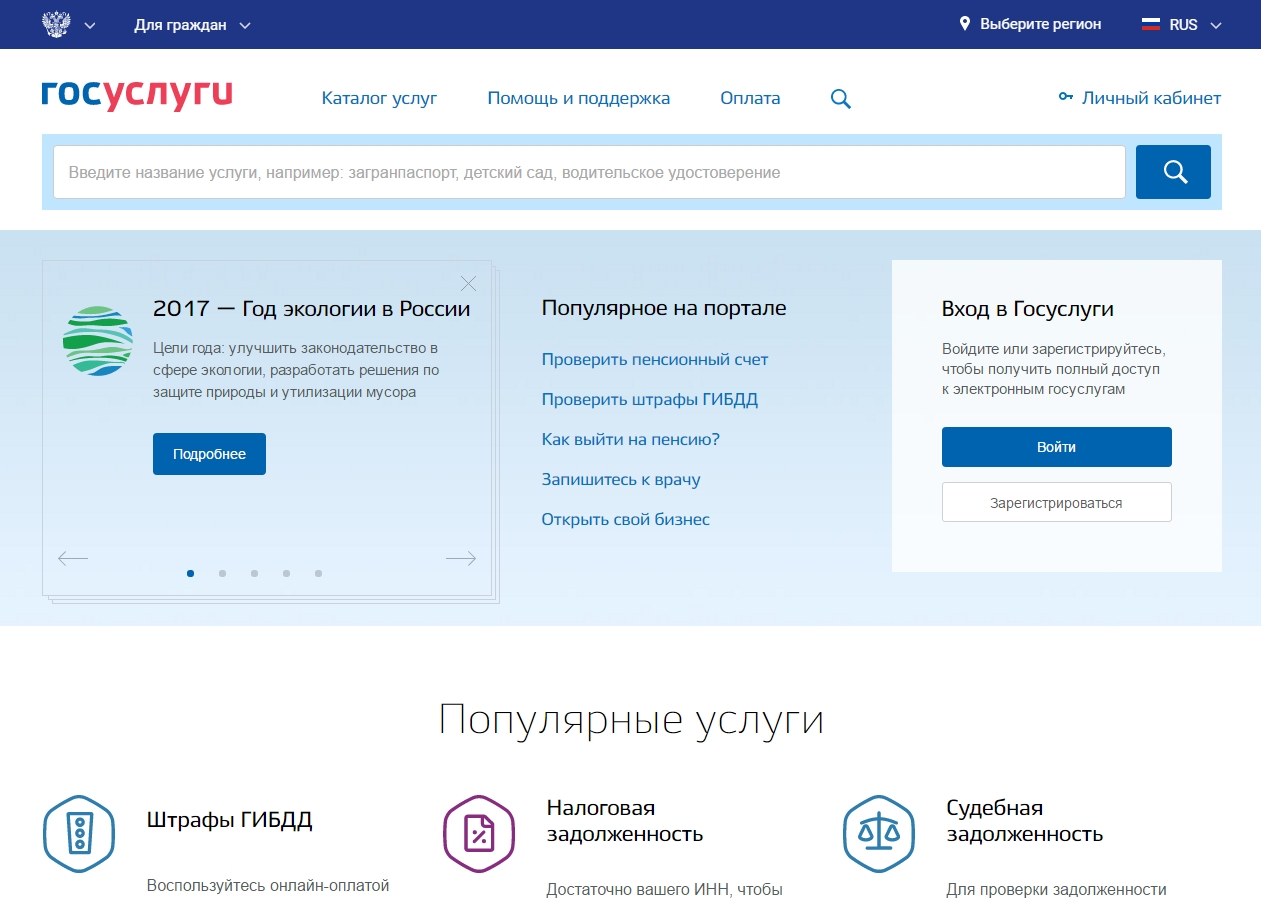The image size is (1261, 899).
Task: Click the Популярное на портале heading
Action: (x=664, y=308)
